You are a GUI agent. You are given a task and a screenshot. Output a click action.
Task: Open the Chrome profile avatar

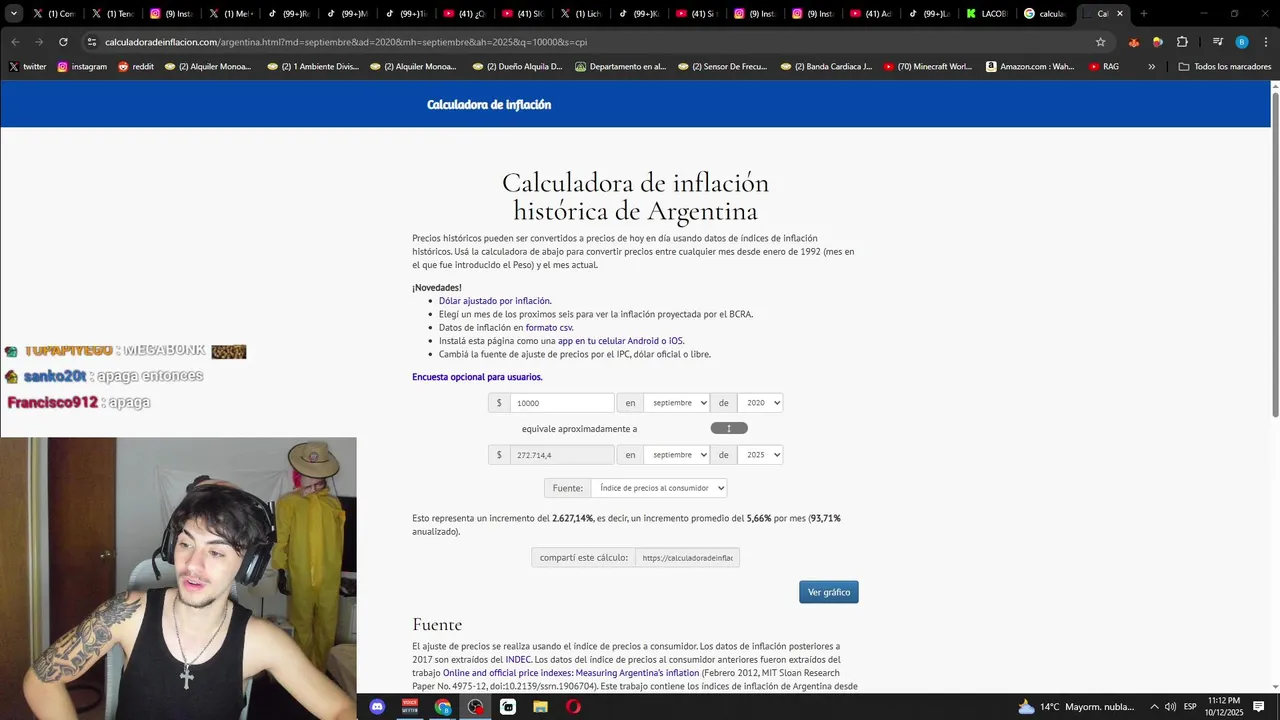tap(1241, 42)
